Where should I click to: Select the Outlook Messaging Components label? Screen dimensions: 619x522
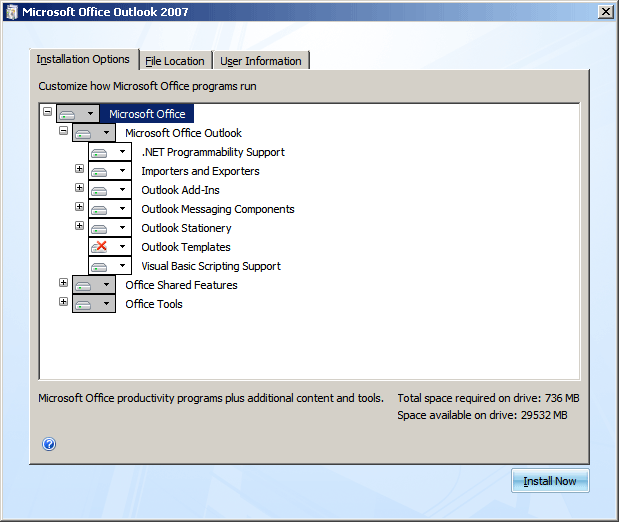tap(218, 209)
